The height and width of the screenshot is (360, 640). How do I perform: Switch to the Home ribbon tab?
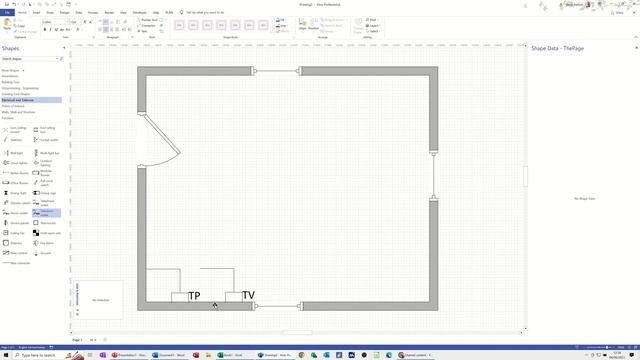[x=22, y=13]
